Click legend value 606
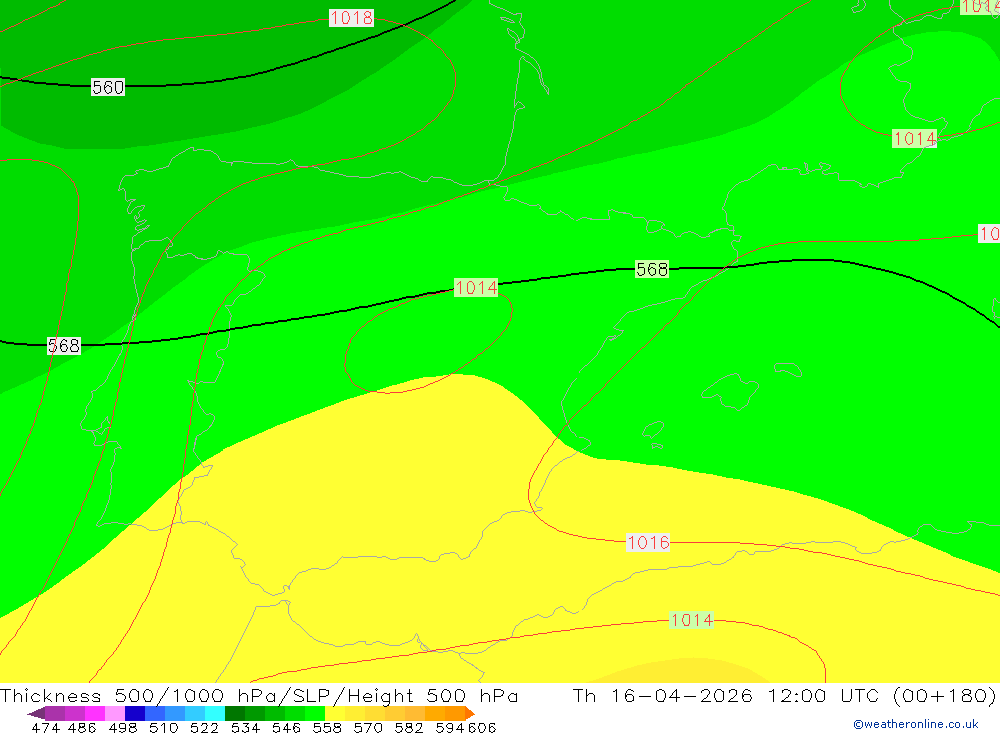The image size is (1000, 733). (482, 727)
